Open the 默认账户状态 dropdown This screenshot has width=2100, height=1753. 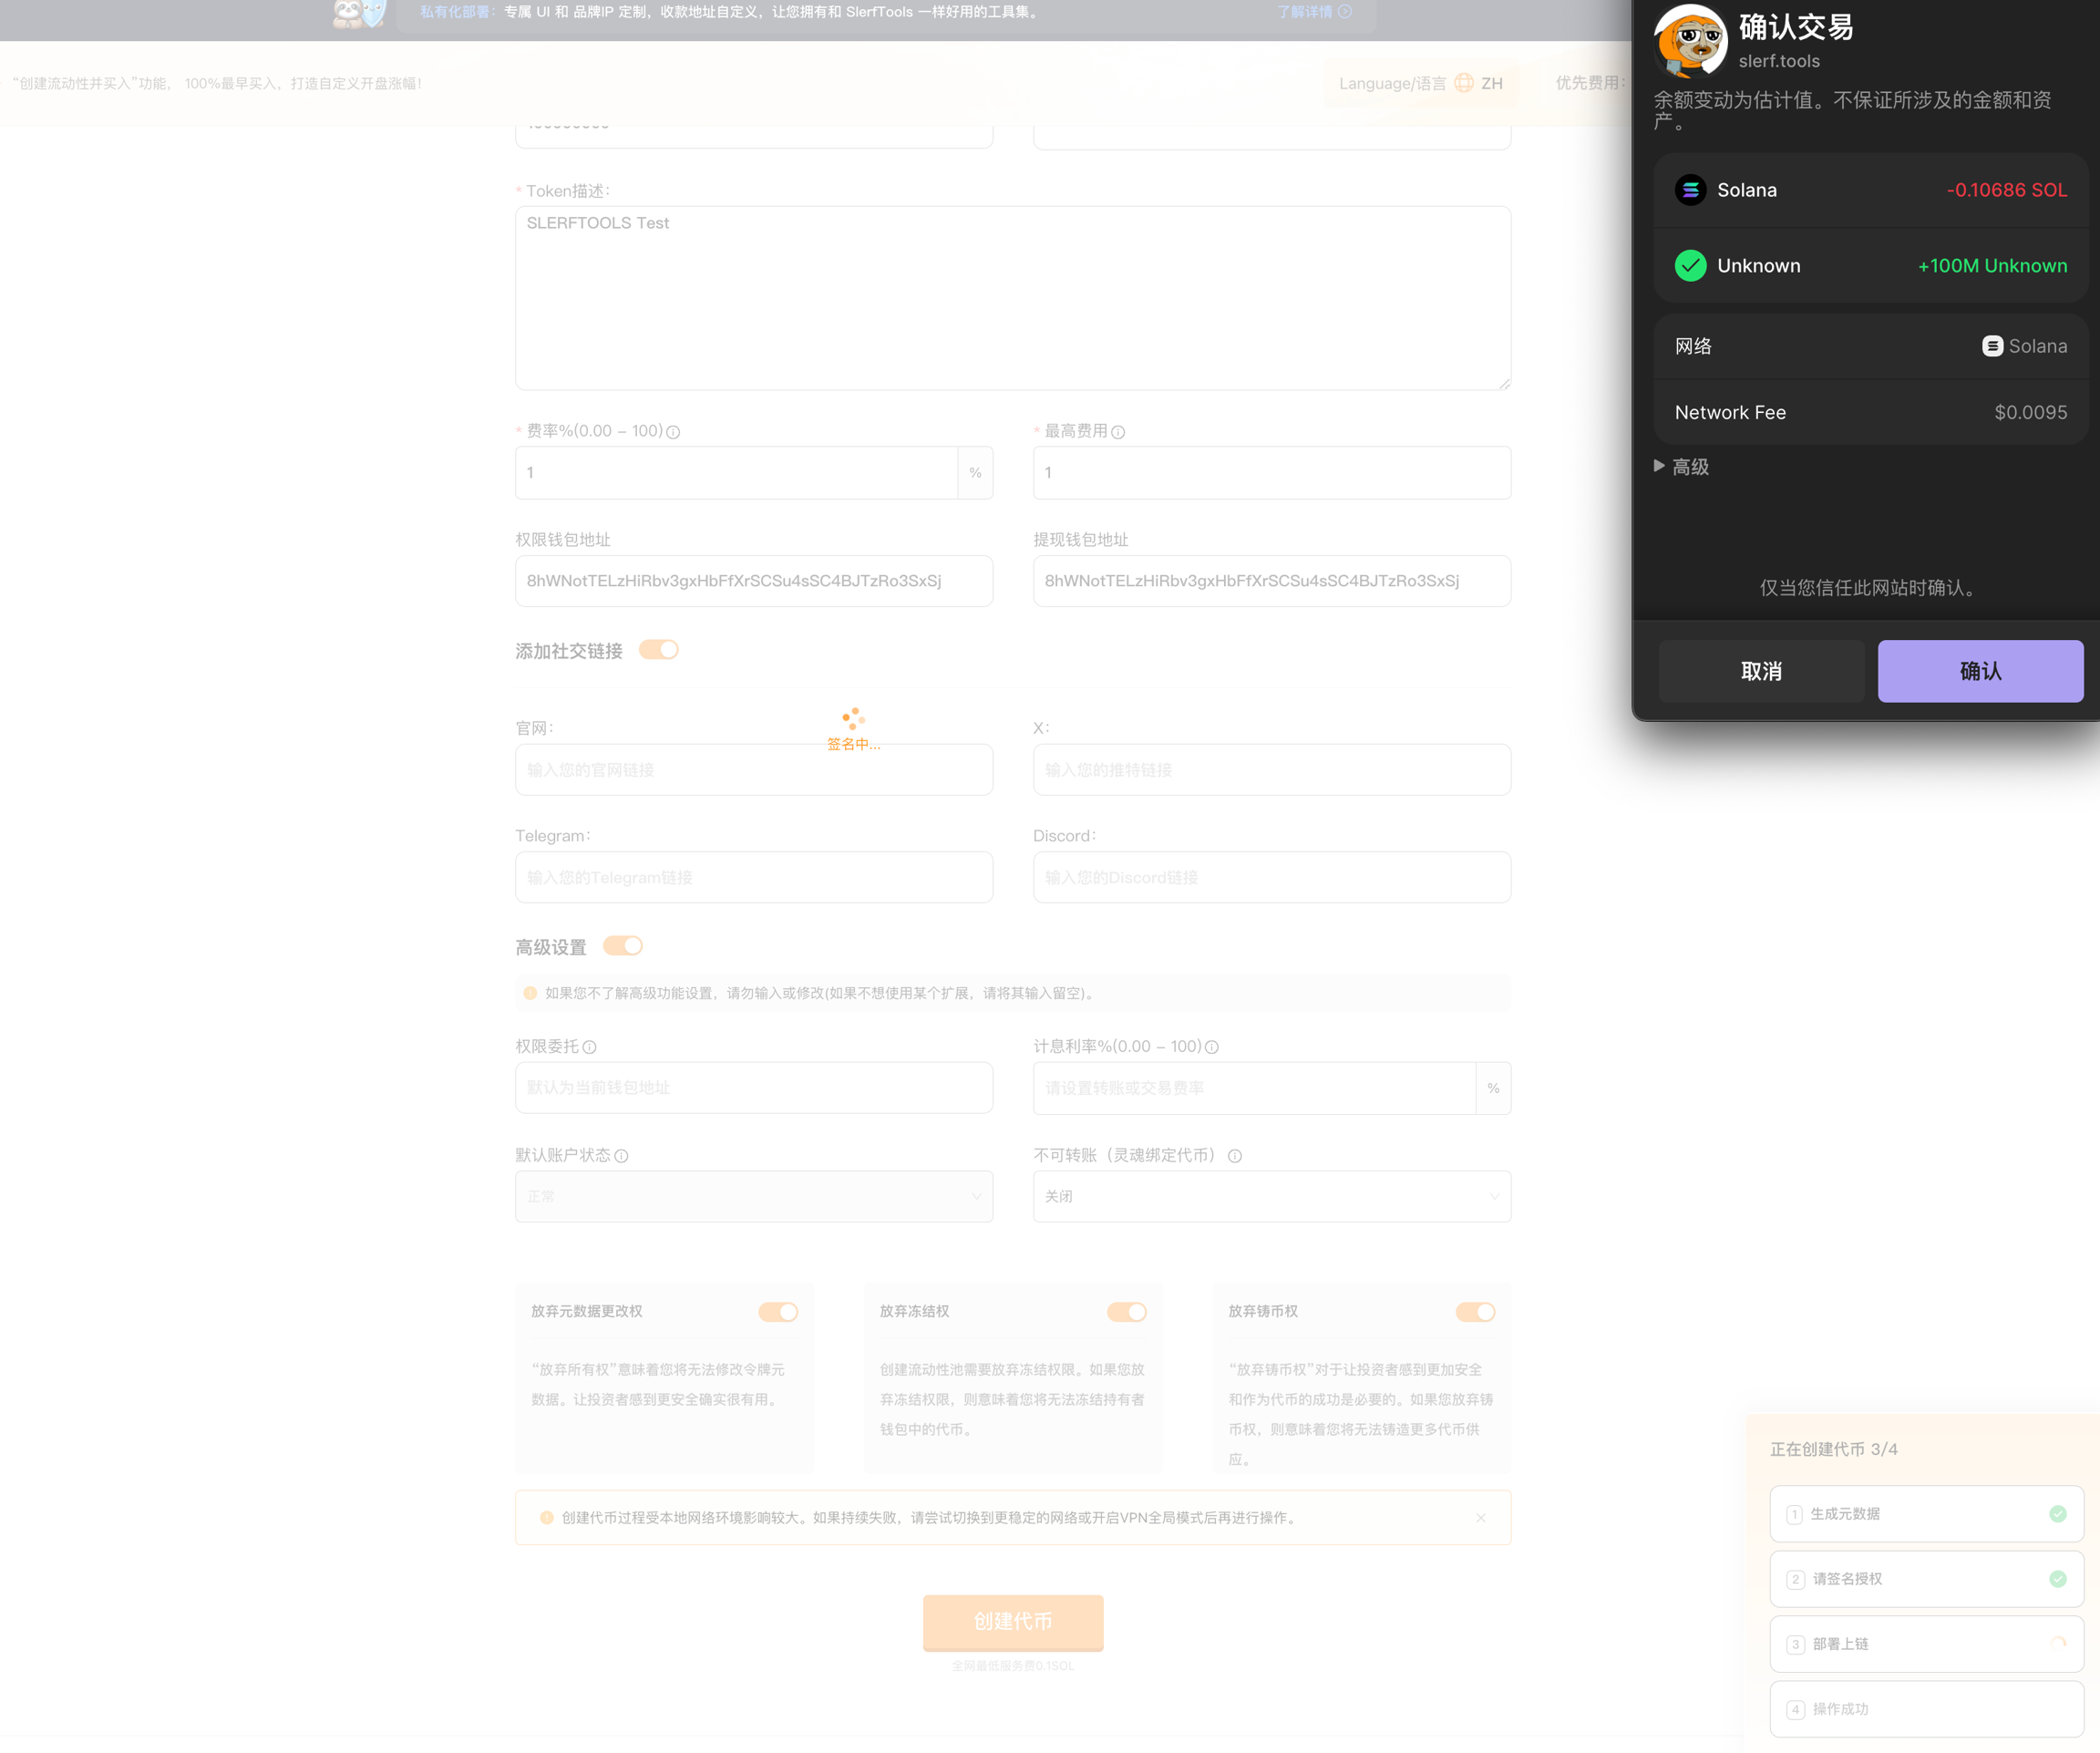pyautogui.click(x=753, y=1197)
